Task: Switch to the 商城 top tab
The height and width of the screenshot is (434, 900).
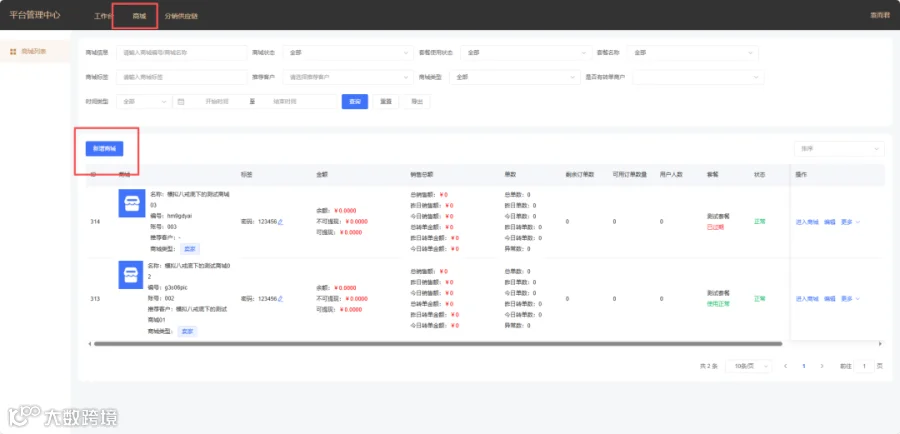Action: point(139,16)
